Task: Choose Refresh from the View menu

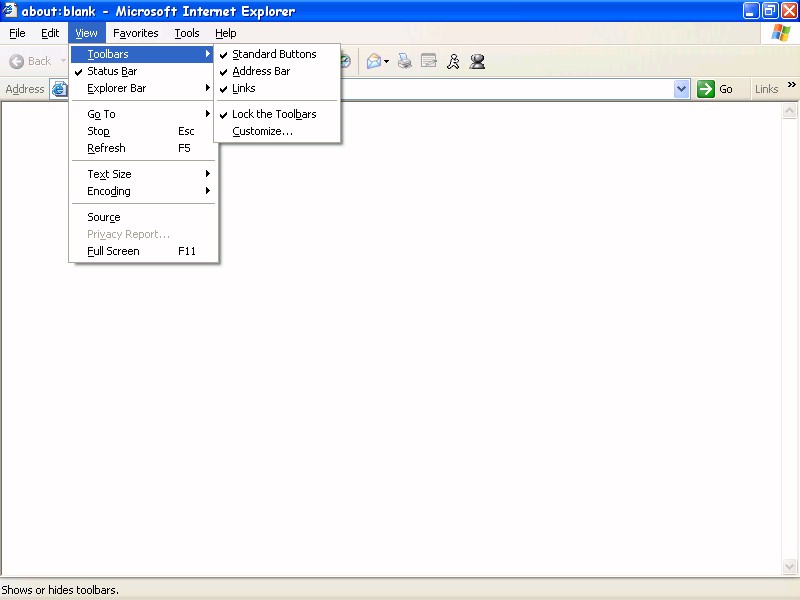Action: point(144,148)
